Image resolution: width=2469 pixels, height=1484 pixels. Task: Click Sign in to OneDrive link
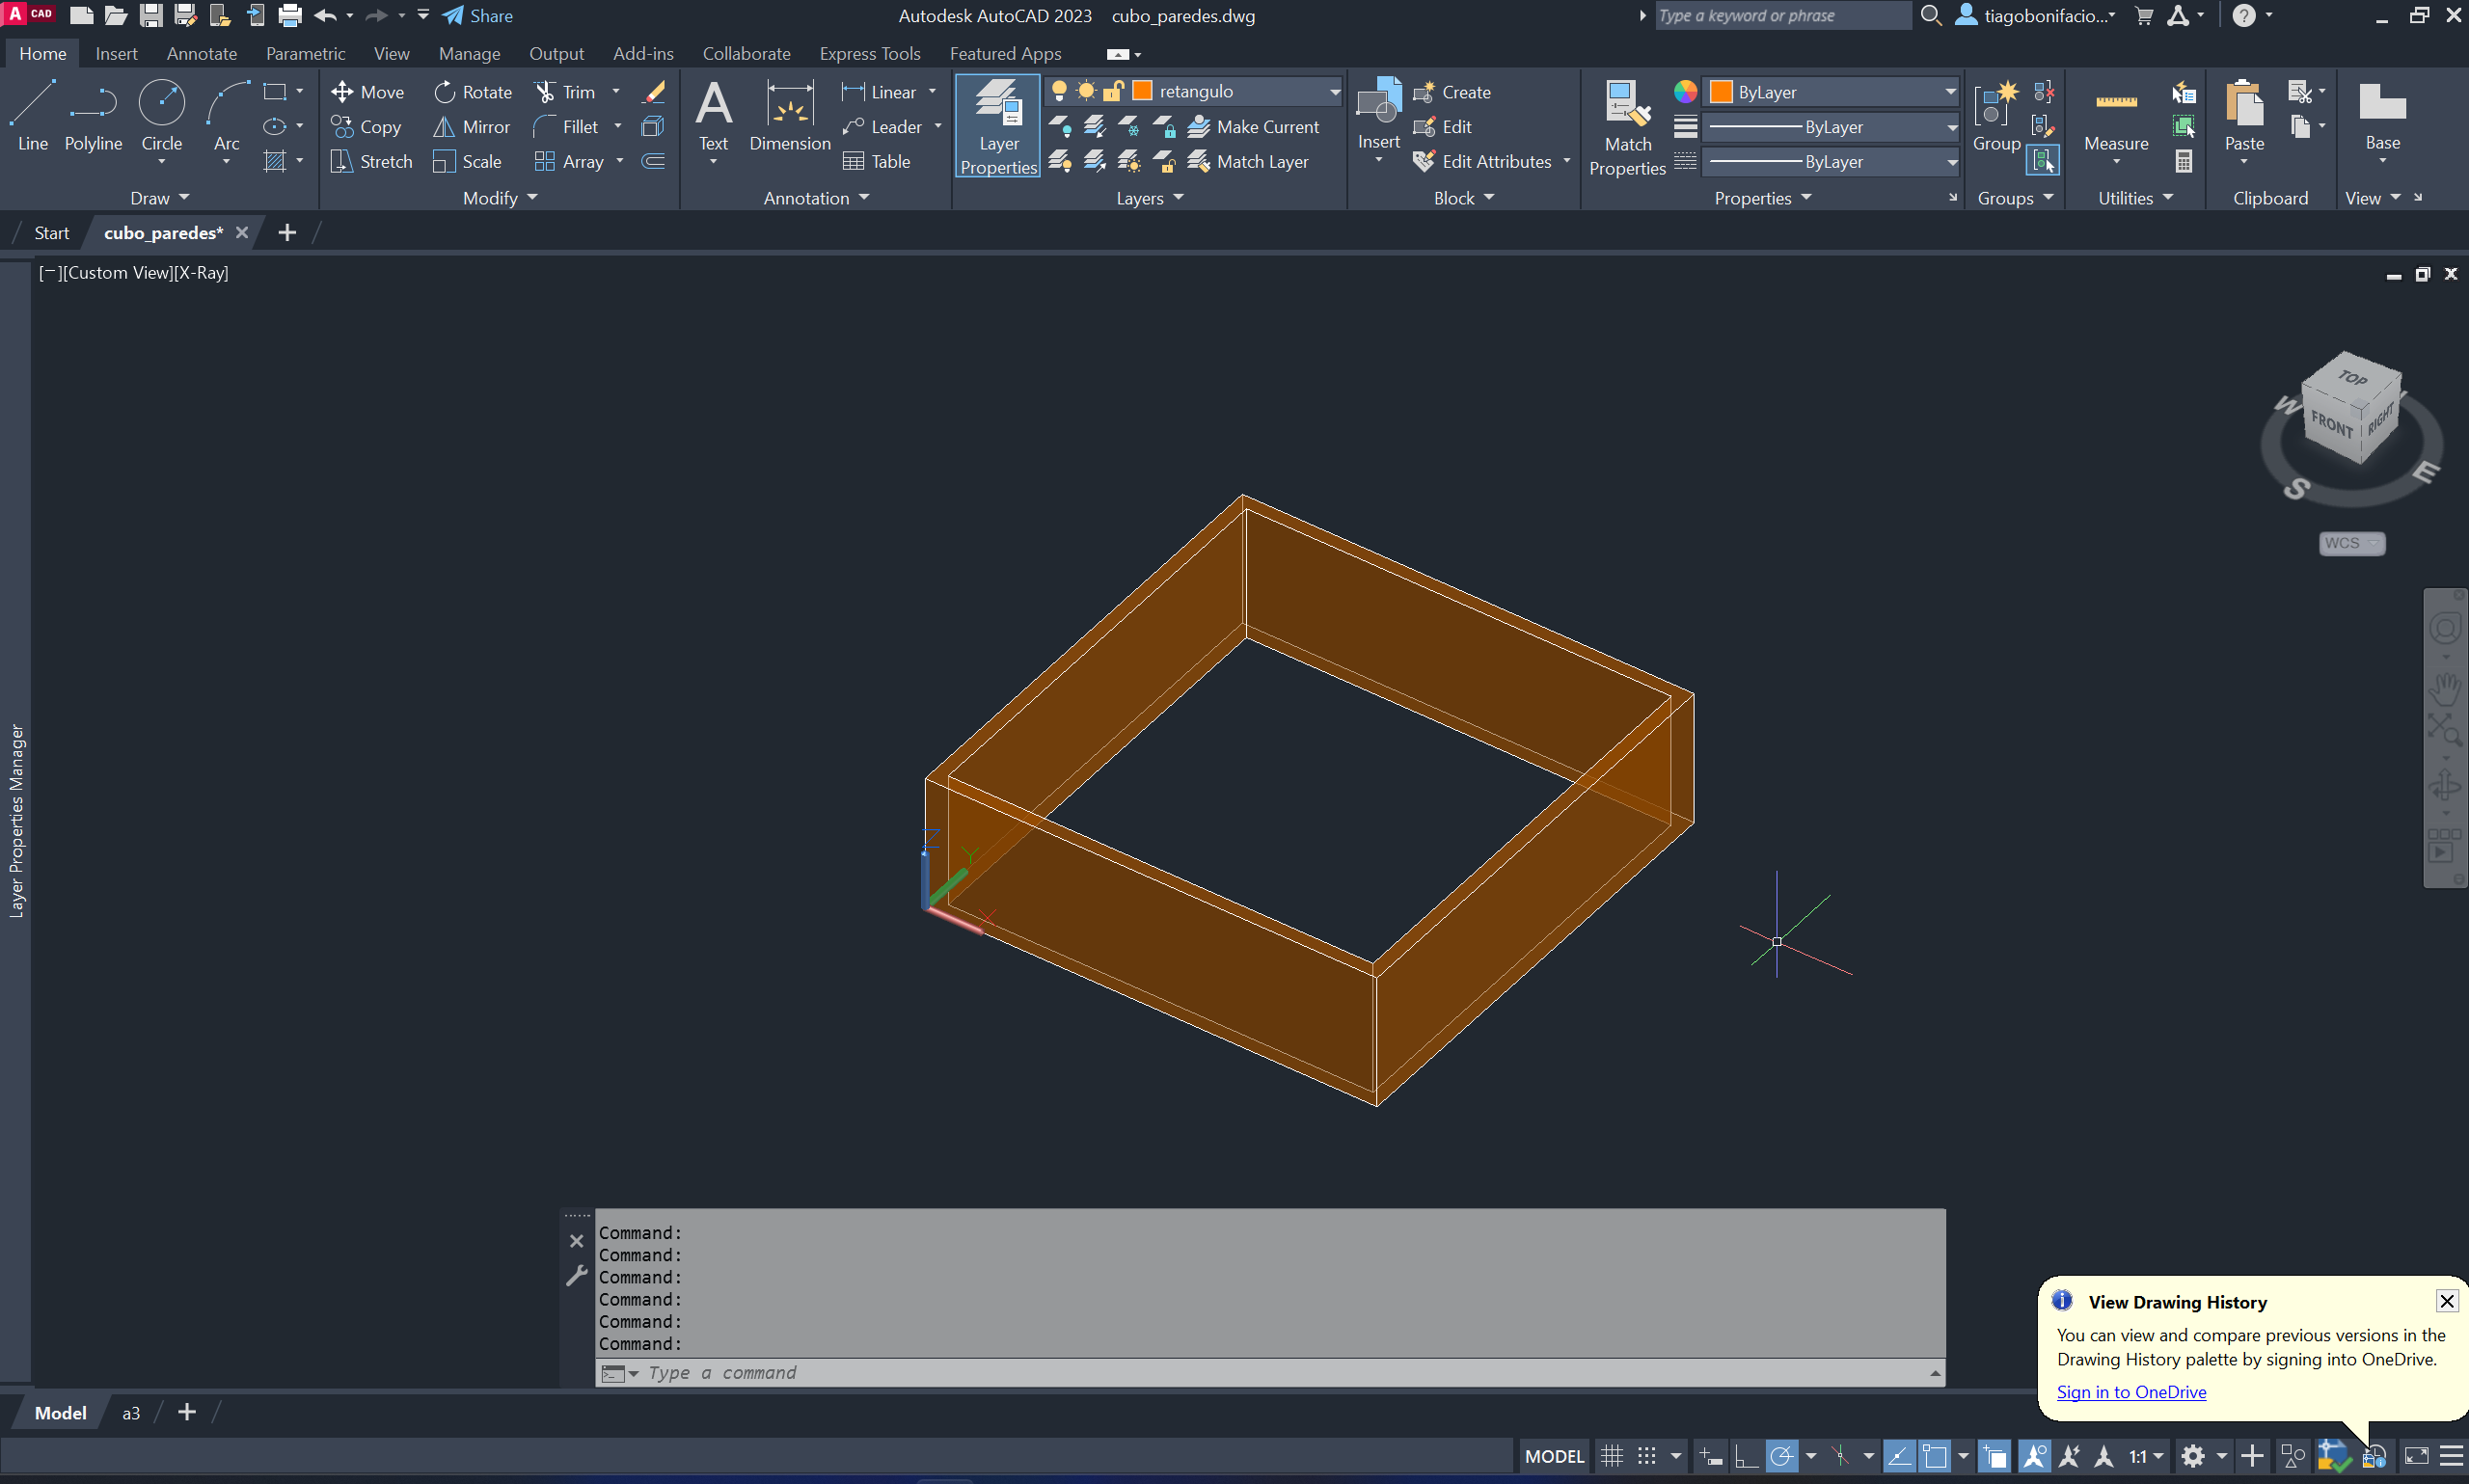tap(2131, 1392)
